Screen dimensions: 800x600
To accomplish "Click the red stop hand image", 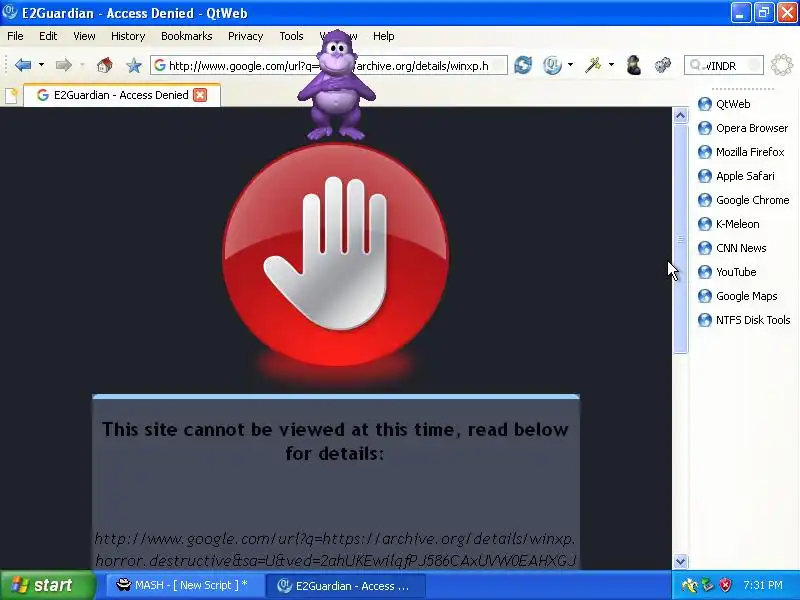I will 336,254.
